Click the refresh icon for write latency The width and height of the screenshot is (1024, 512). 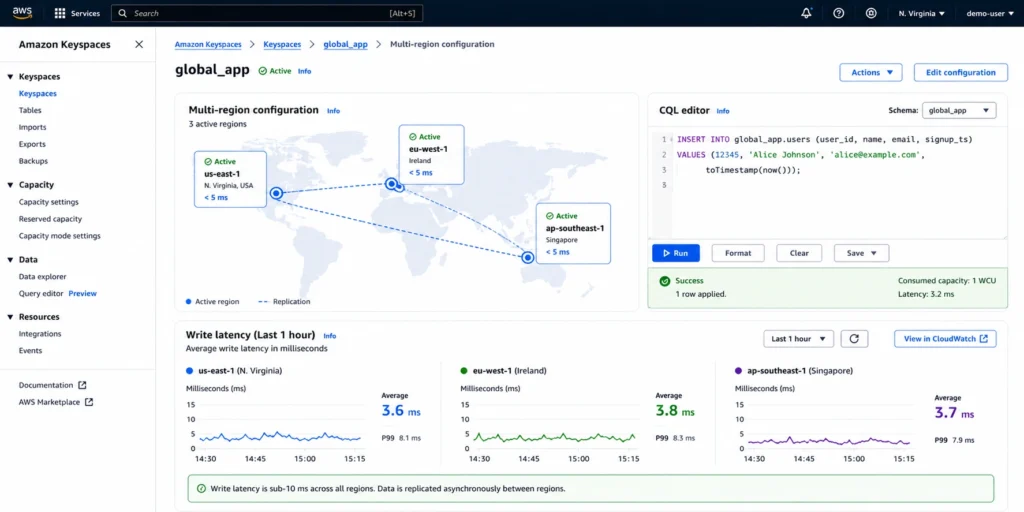pyautogui.click(x=854, y=339)
